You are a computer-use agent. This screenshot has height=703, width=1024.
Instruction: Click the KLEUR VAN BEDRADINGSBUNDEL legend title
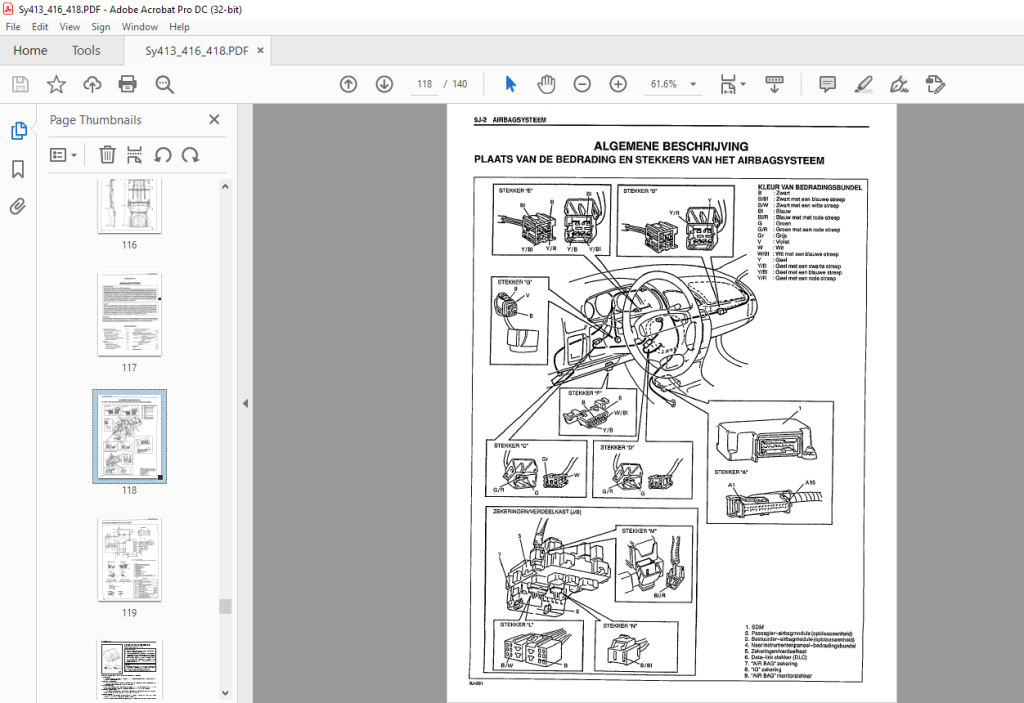pyautogui.click(x=810, y=188)
